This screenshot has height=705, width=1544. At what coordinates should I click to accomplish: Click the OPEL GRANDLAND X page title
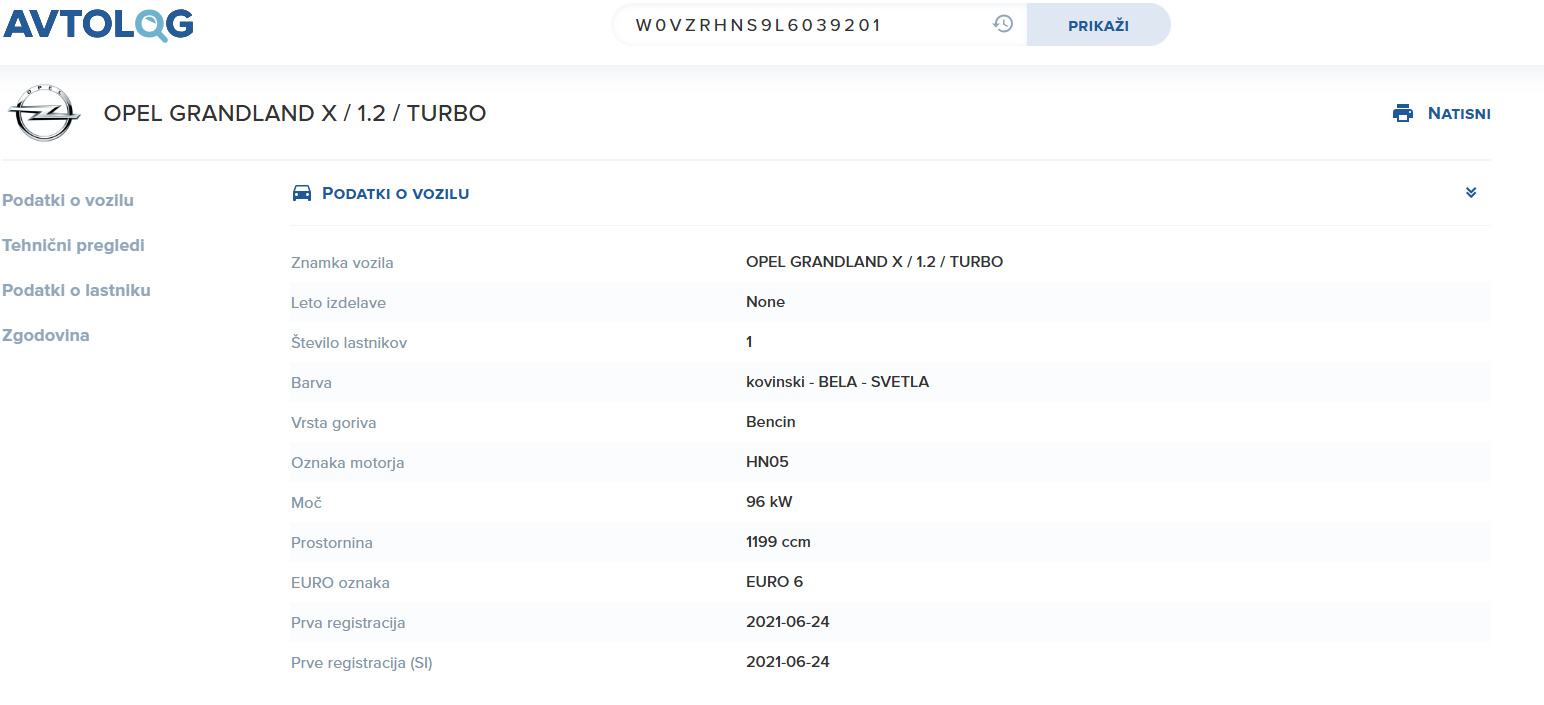click(x=295, y=113)
